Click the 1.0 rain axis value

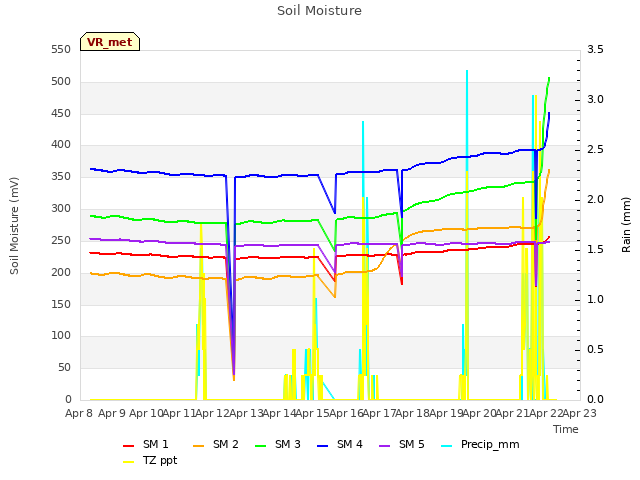pyautogui.click(x=595, y=300)
